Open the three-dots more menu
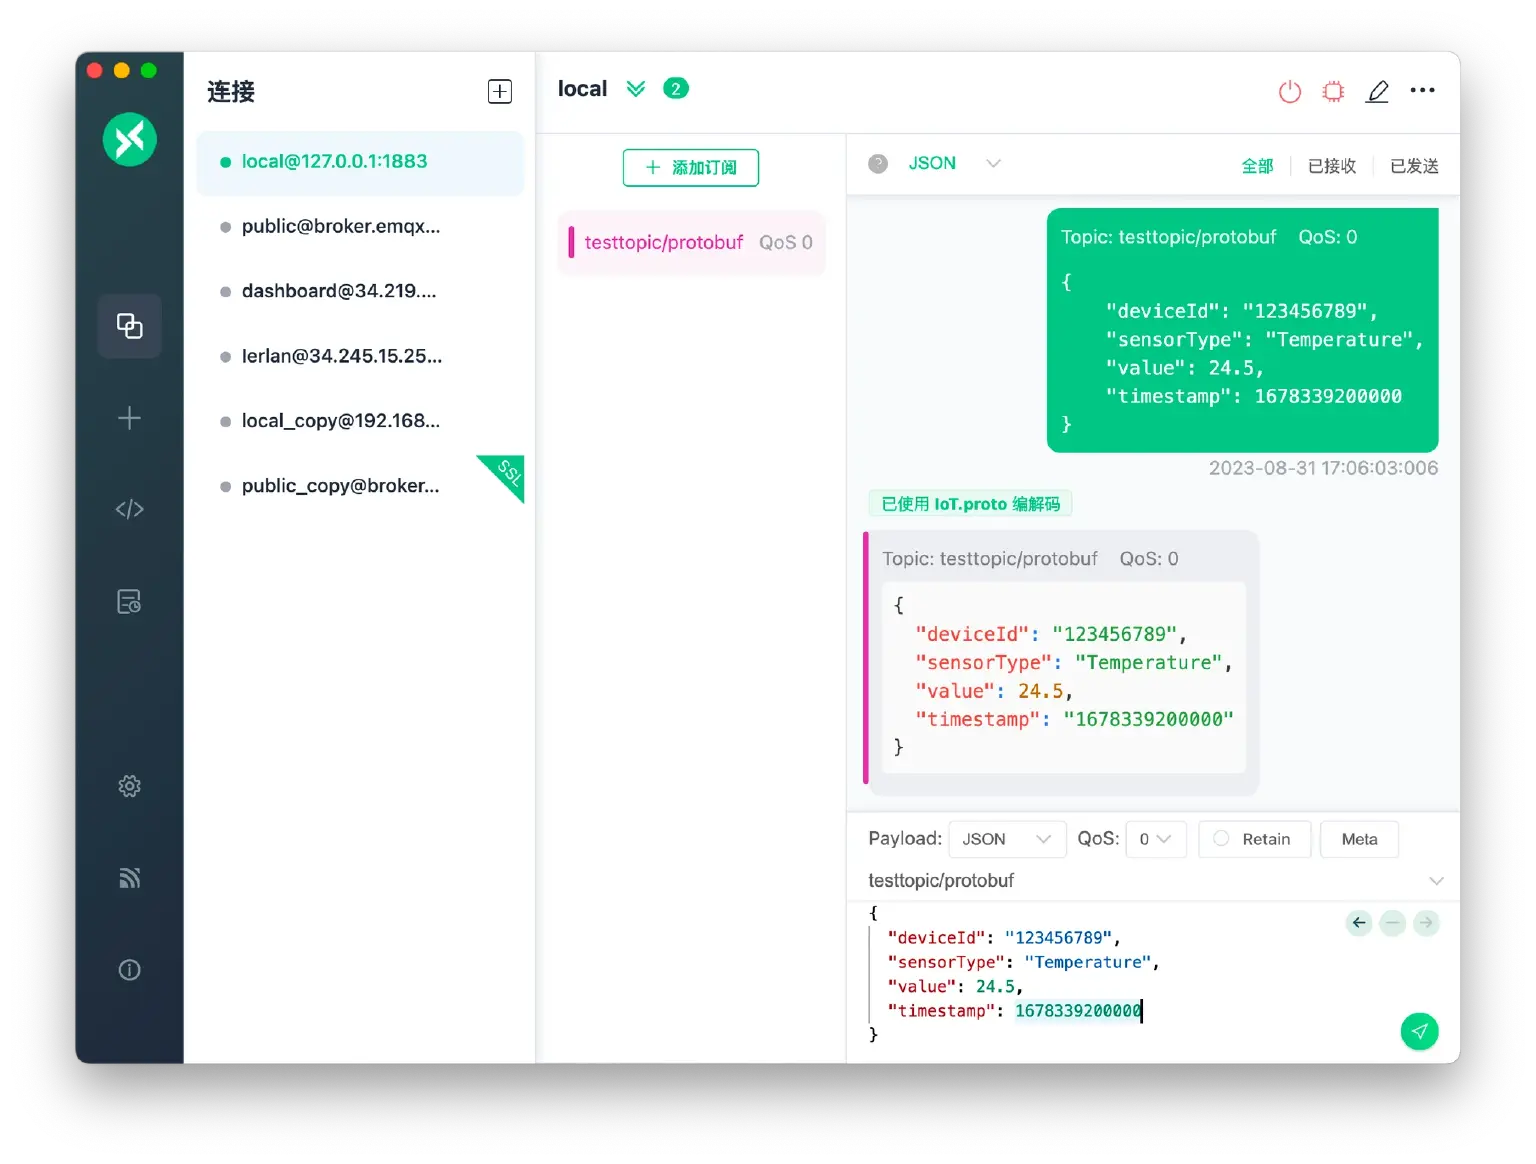 tap(1422, 90)
